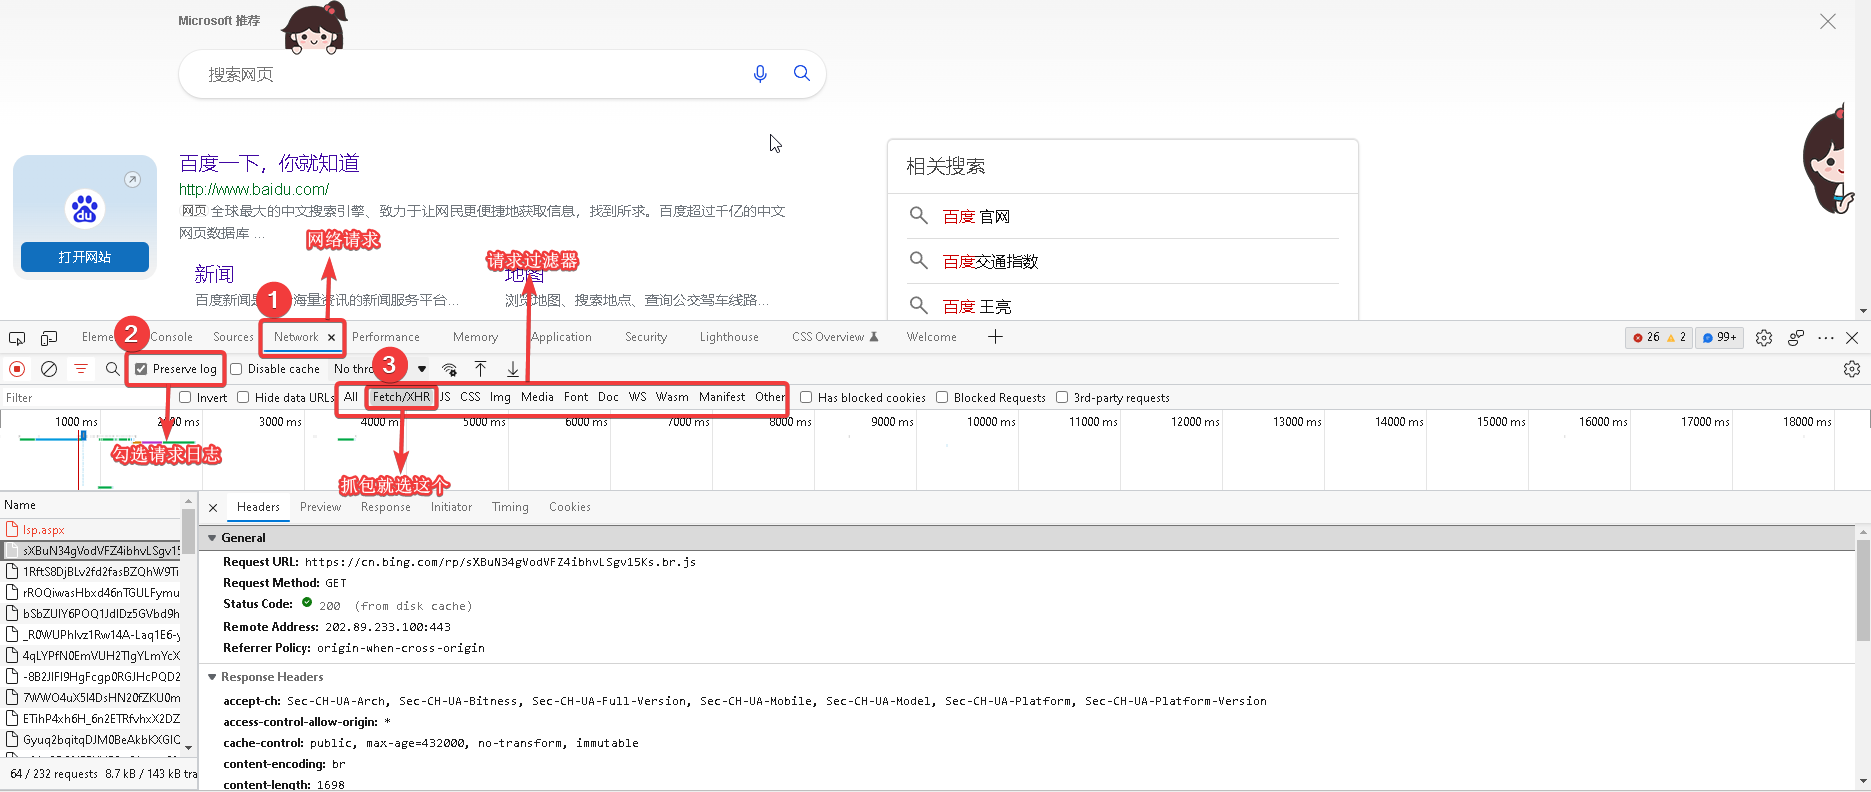Collapse the Response Headers section
Viewport: 1871px width, 792px height.
tap(212, 677)
